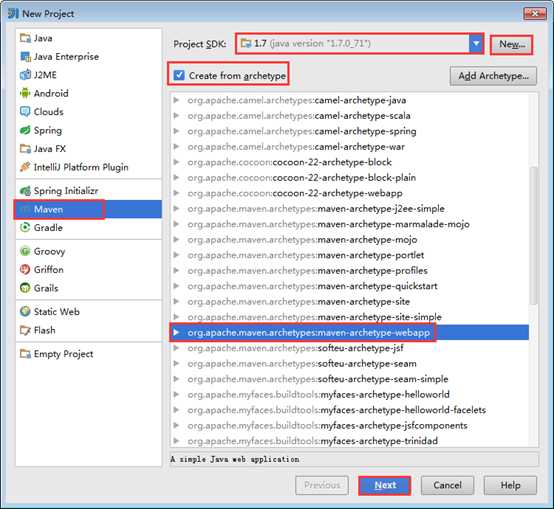Screen dimensions: 554x509
Task: Open the Project SDK dropdown arrow
Action: [476, 43]
